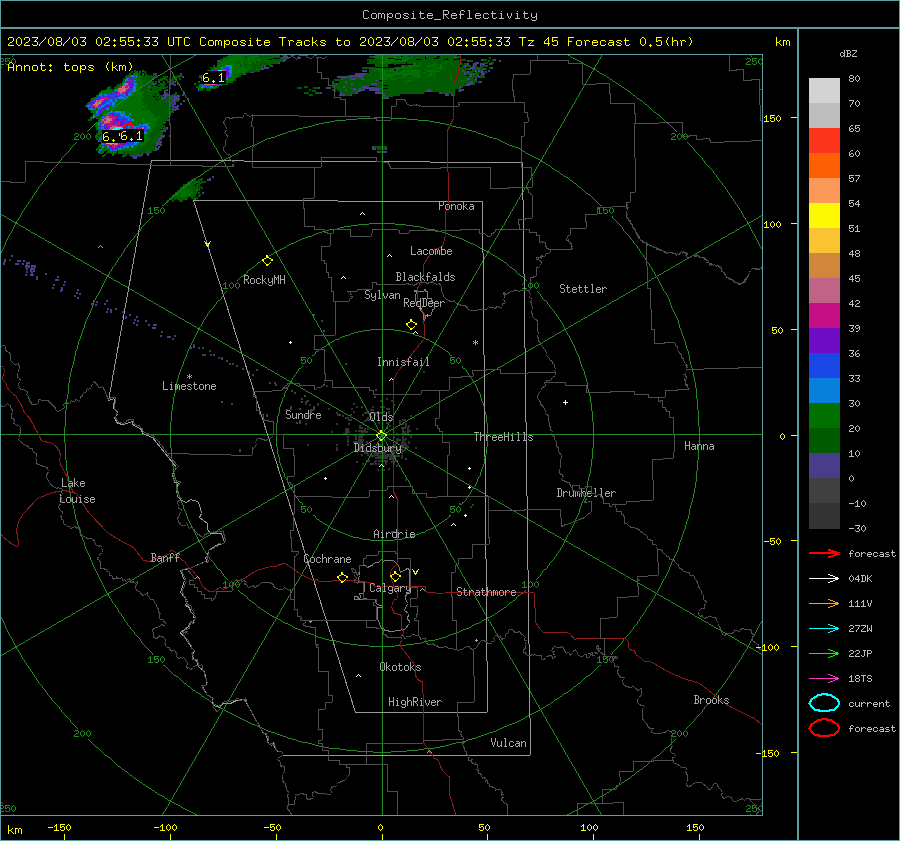Viewport: 900px width, 841px height.
Task: Select the green 22JP track arrow
Action: point(824,653)
